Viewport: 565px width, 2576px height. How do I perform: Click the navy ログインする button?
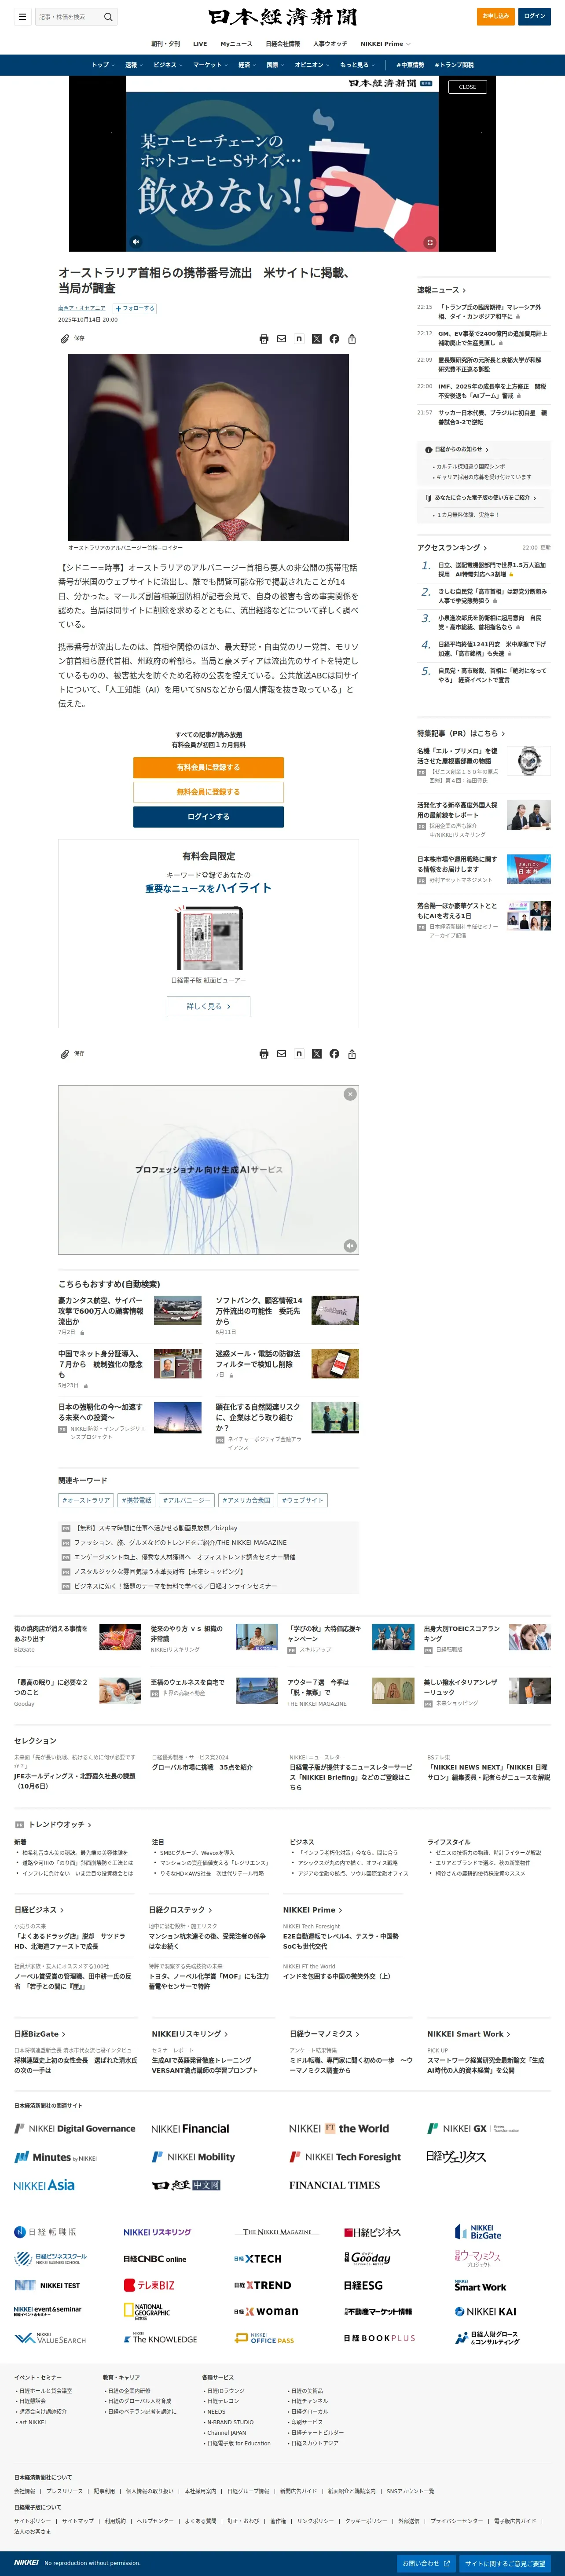[x=208, y=817]
